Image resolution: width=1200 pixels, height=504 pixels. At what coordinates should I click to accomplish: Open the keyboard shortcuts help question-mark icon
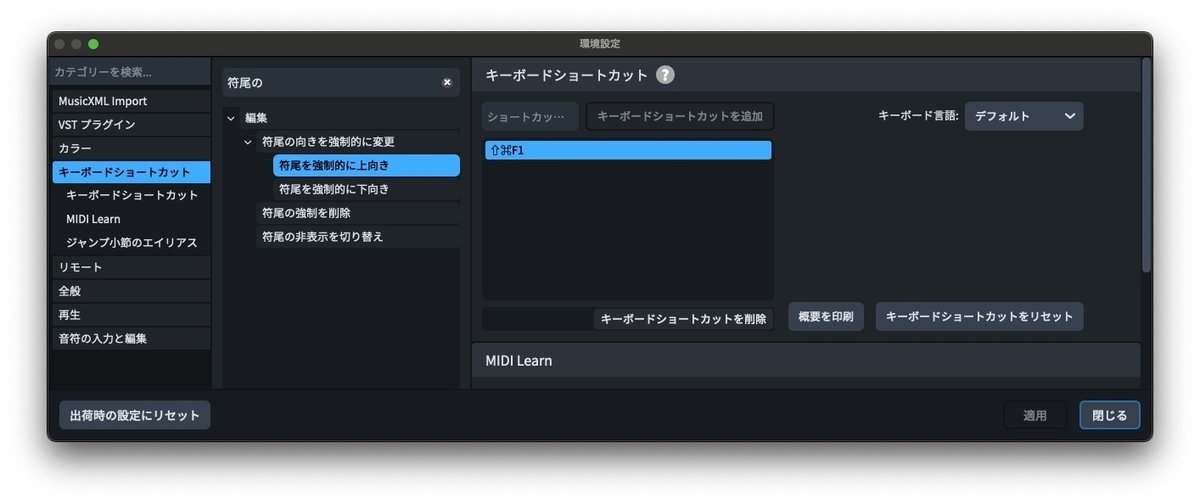665,75
